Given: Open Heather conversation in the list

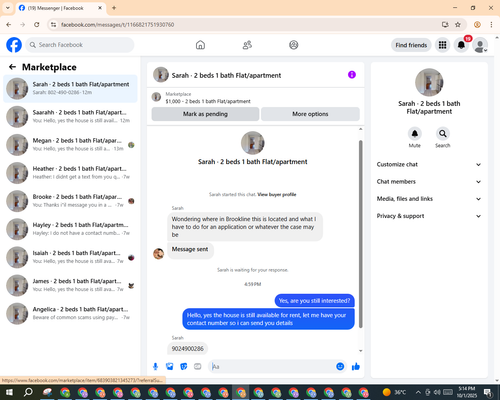Looking at the screenshot, I should coord(70,173).
